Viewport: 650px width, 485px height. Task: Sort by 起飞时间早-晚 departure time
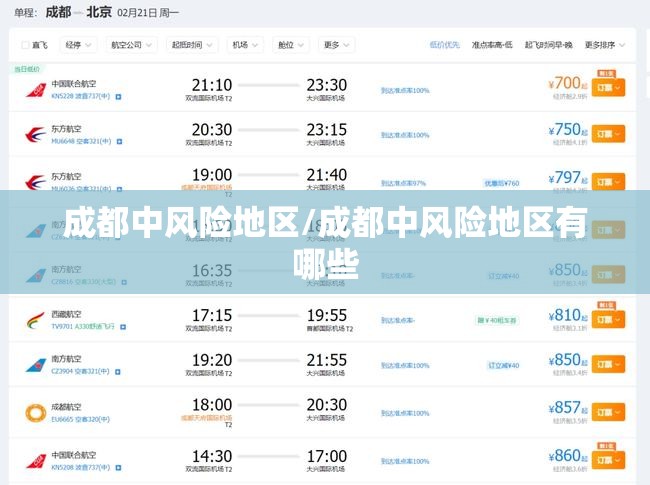548,45
